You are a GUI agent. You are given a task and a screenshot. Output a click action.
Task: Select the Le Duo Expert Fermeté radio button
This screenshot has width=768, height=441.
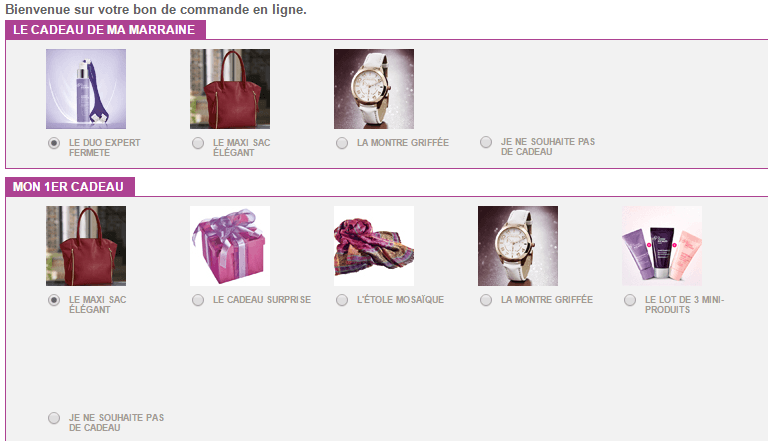[54, 143]
